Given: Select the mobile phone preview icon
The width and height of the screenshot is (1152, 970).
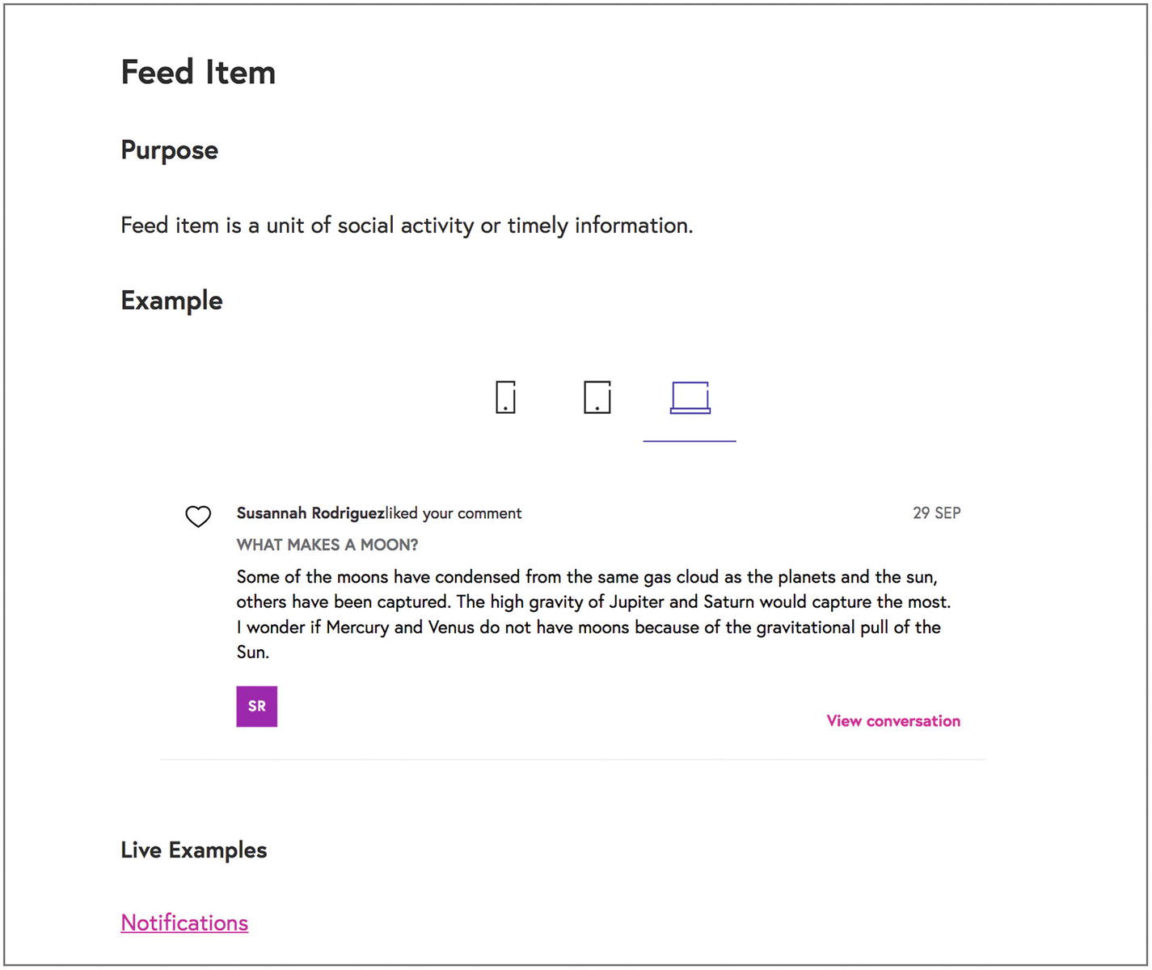Looking at the screenshot, I should [505, 398].
